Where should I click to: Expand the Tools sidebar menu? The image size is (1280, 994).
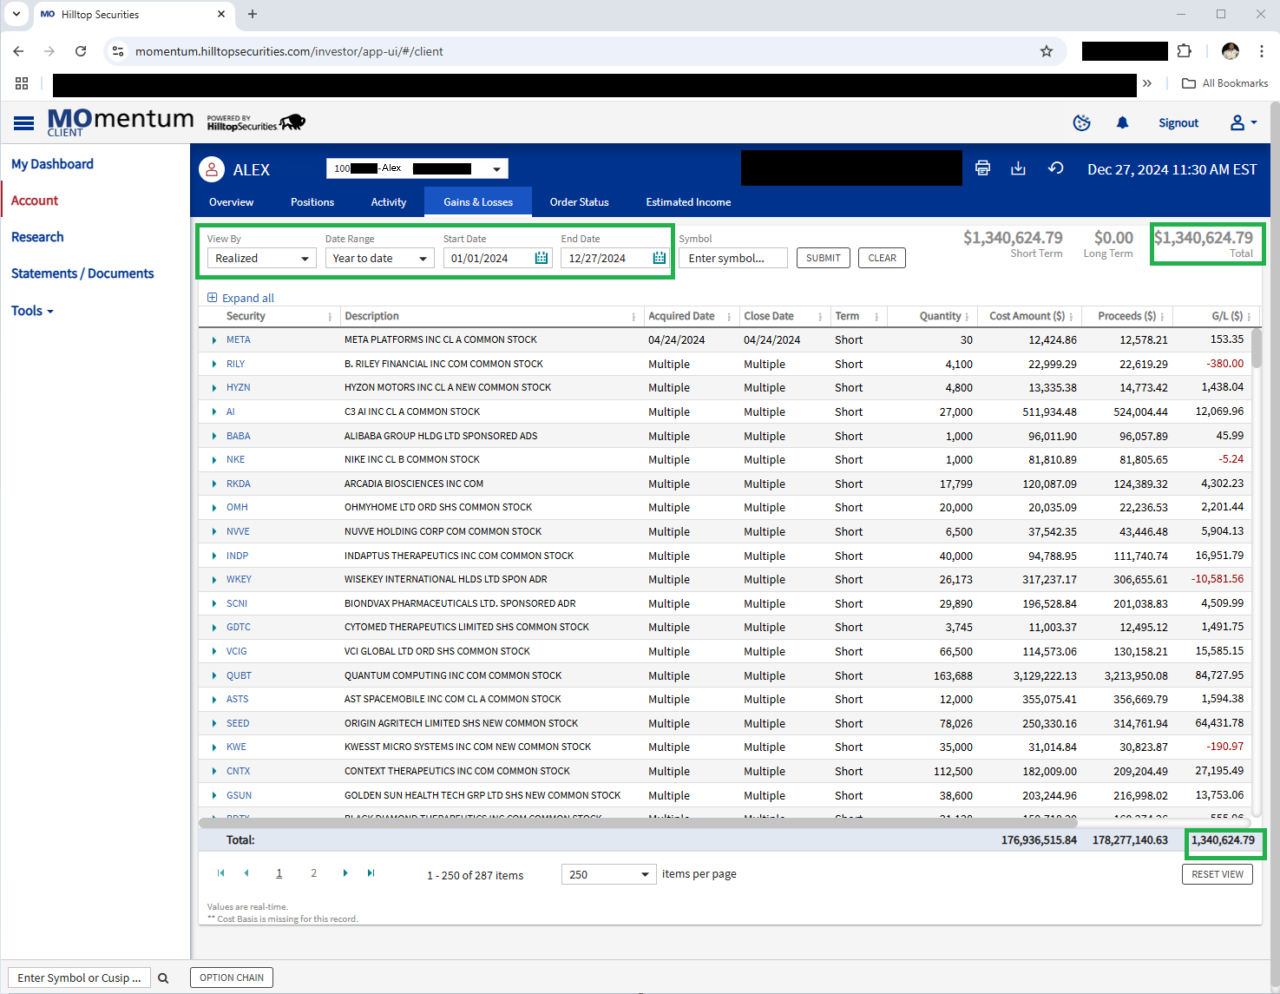[32, 311]
